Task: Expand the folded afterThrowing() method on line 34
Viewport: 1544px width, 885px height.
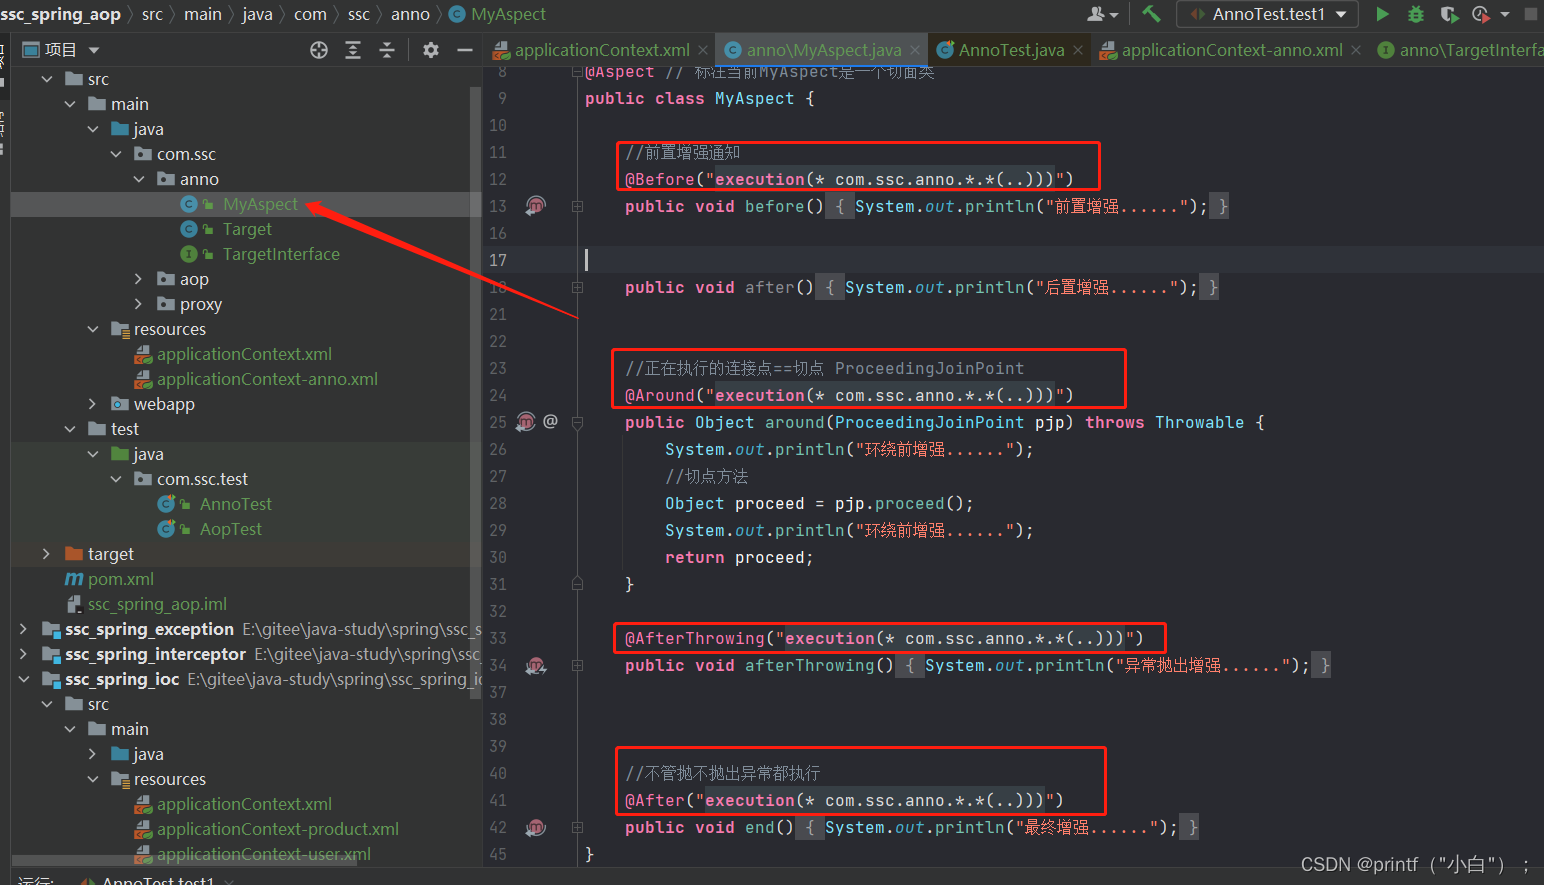Action: (x=578, y=665)
